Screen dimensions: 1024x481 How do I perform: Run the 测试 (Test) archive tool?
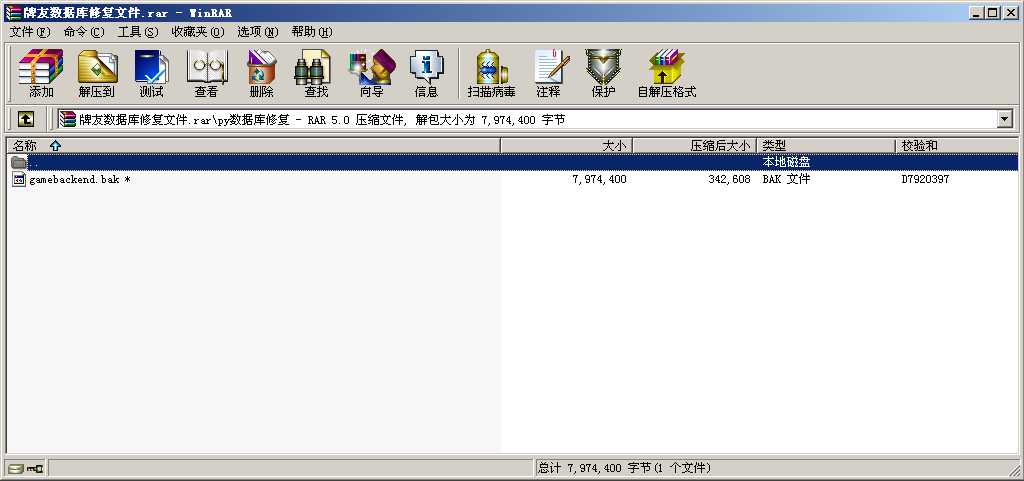[x=152, y=73]
